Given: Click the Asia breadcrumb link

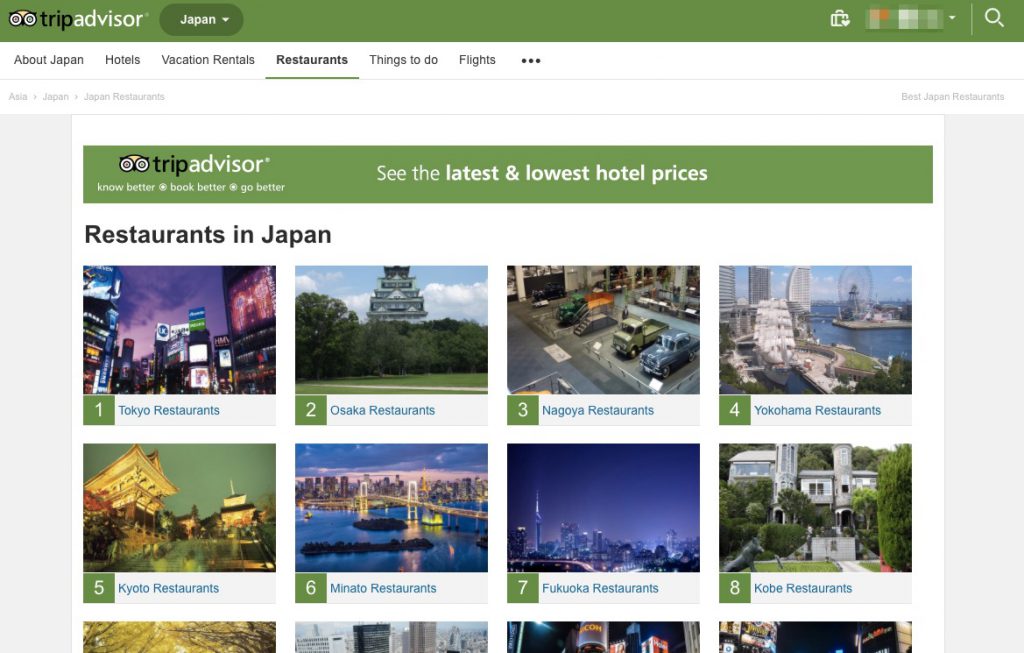Looking at the screenshot, I should 18,97.
